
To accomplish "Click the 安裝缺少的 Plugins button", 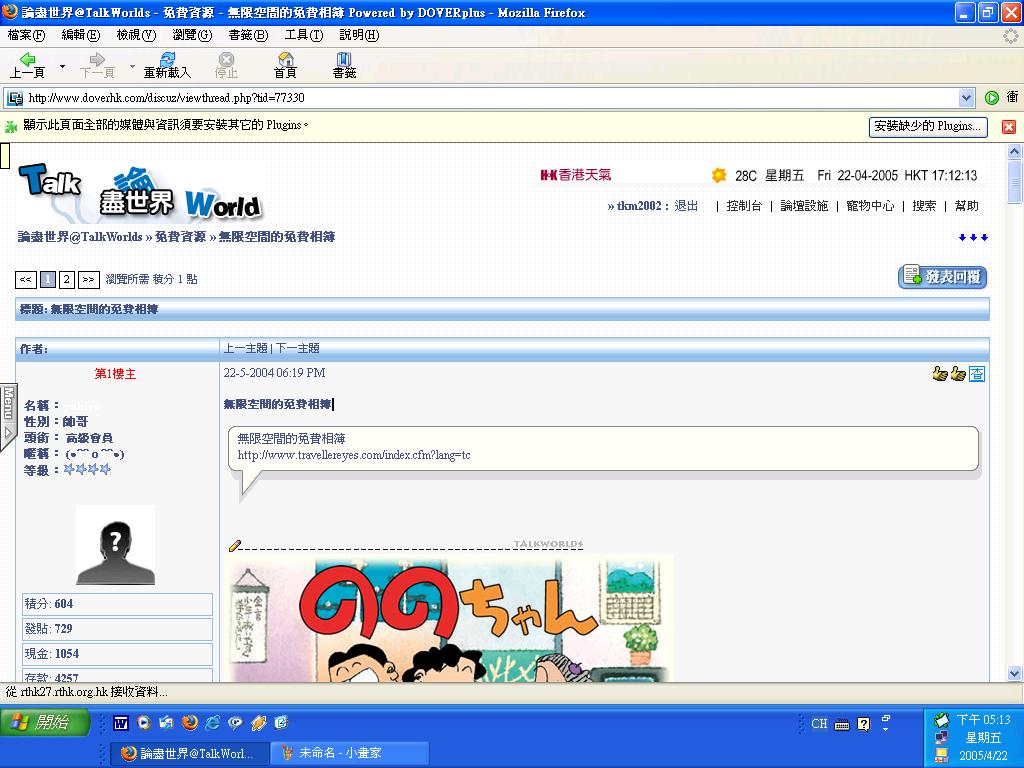I will [927, 127].
